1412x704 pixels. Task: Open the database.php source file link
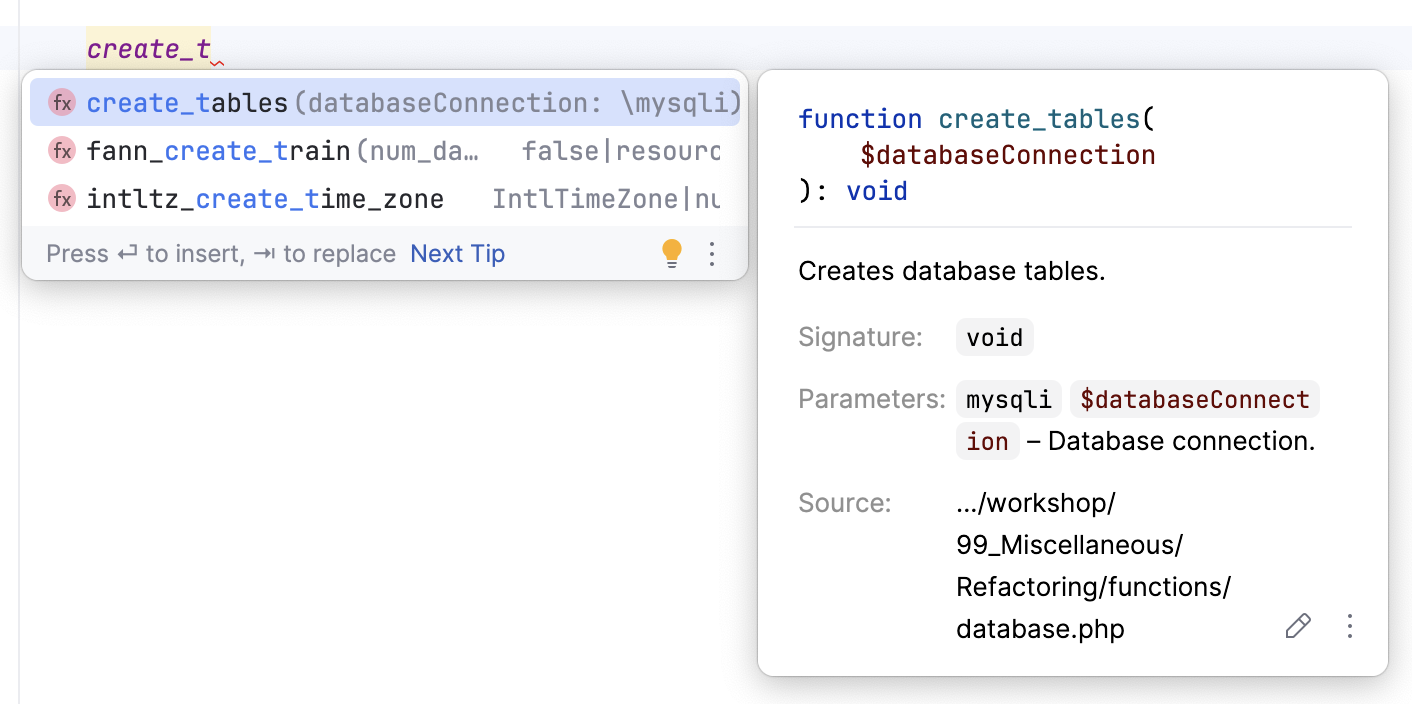click(x=1040, y=628)
